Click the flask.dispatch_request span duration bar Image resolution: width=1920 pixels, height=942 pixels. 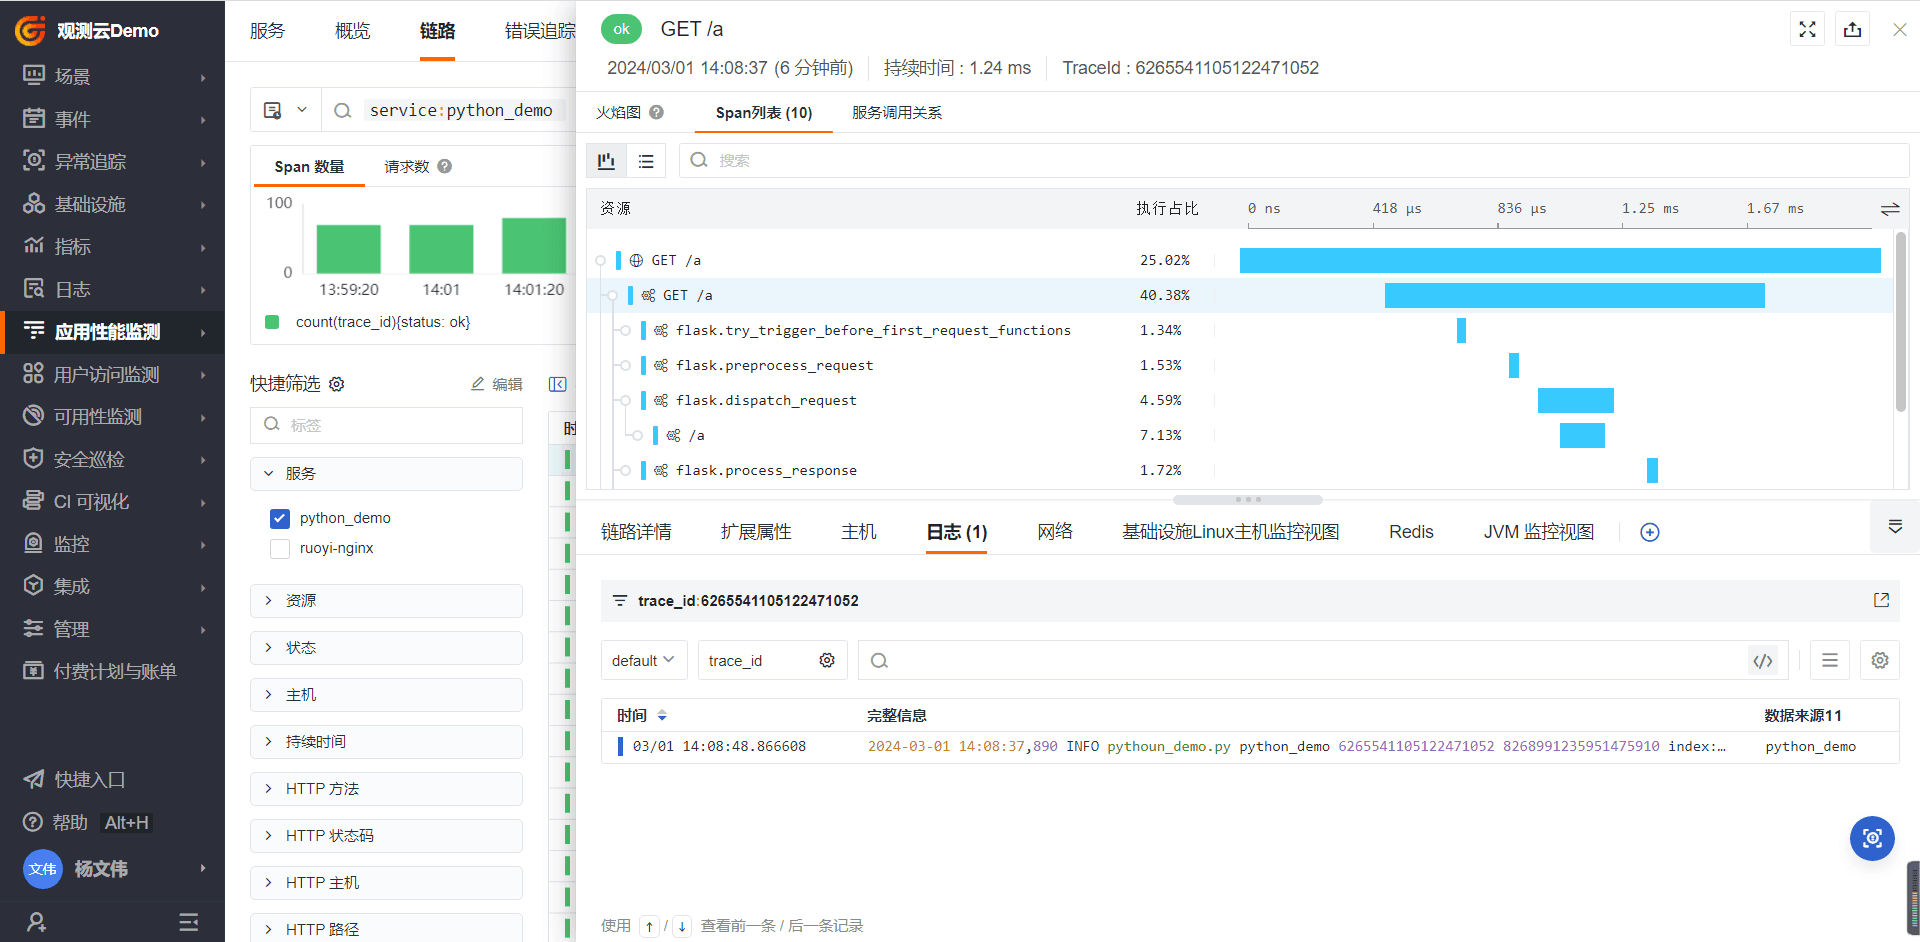(1575, 401)
